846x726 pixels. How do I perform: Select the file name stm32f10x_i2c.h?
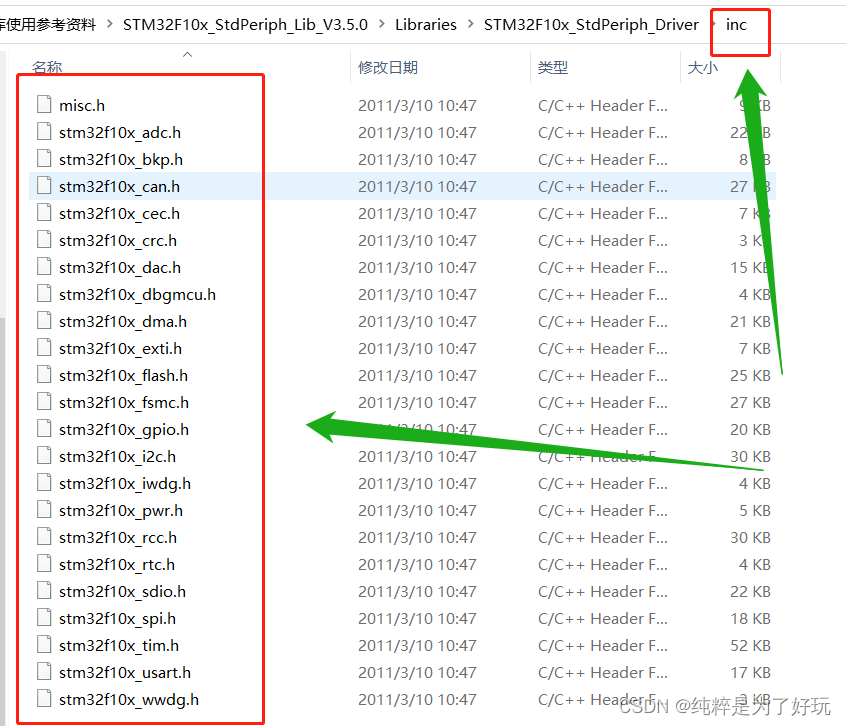(x=118, y=456)
